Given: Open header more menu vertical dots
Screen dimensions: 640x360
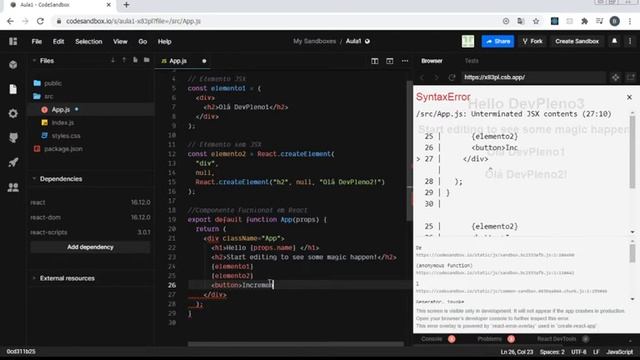Looking at the screenshot, I should click(x=630, y=41).
